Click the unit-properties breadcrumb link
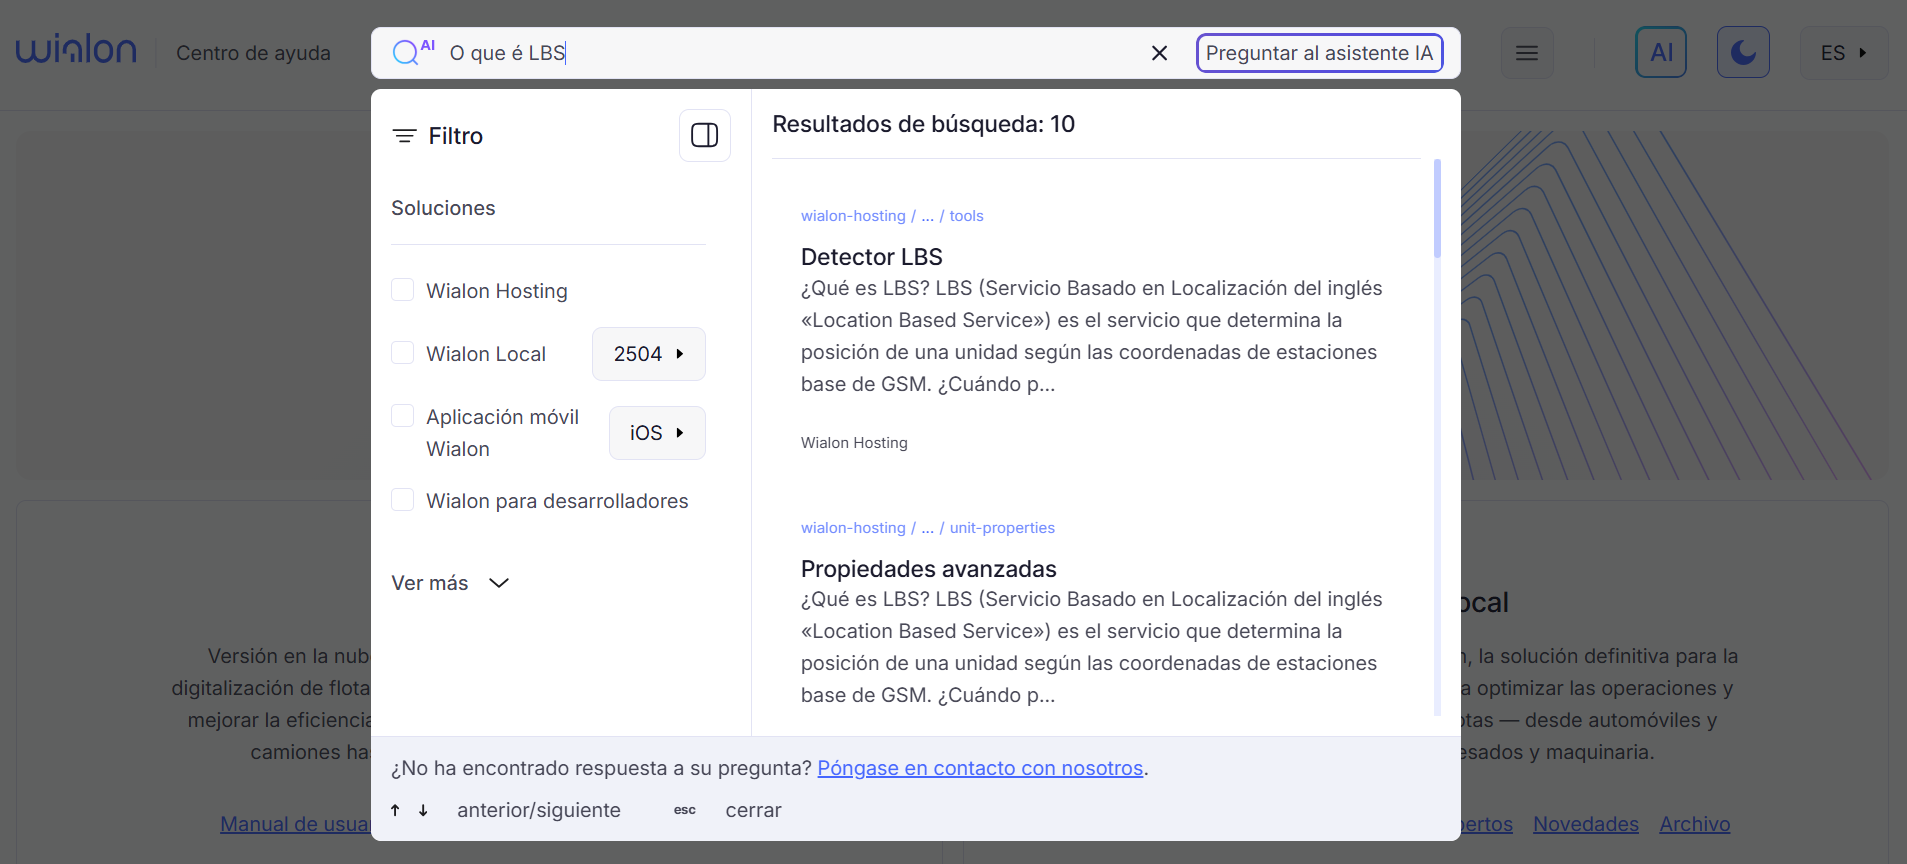This screenshot has height=864, width=1907. pos(1002,528)
